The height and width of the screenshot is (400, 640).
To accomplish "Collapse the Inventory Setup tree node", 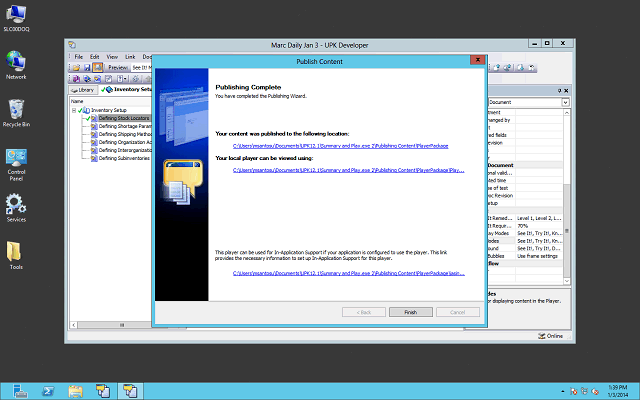I will pyautogui.click(x=74, y=110).
